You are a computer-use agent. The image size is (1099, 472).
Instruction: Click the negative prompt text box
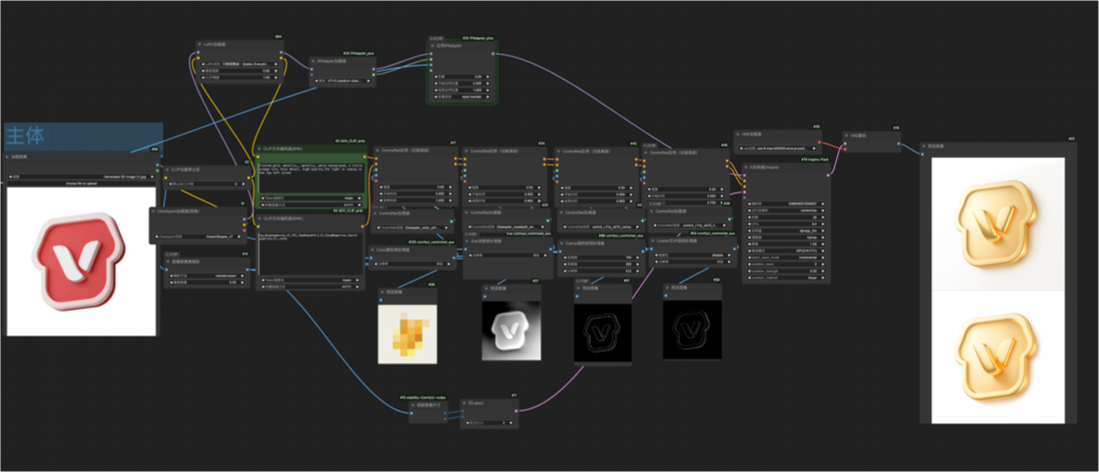tap(310, 254)
